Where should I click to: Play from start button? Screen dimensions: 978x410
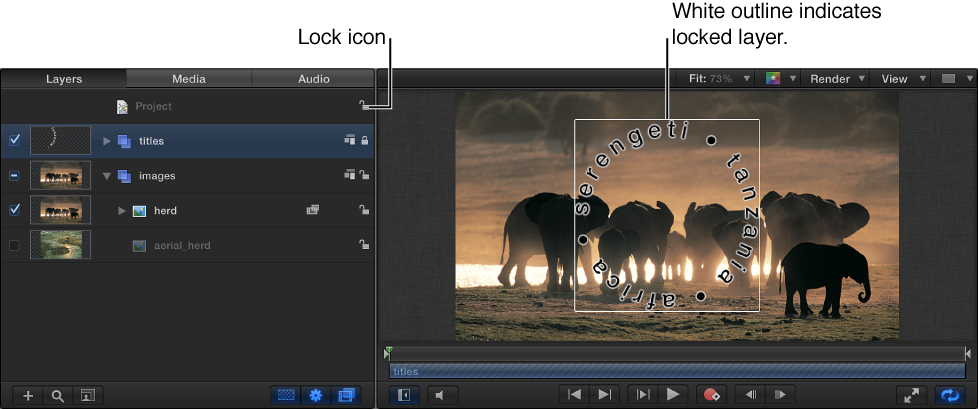pos(643,394)
